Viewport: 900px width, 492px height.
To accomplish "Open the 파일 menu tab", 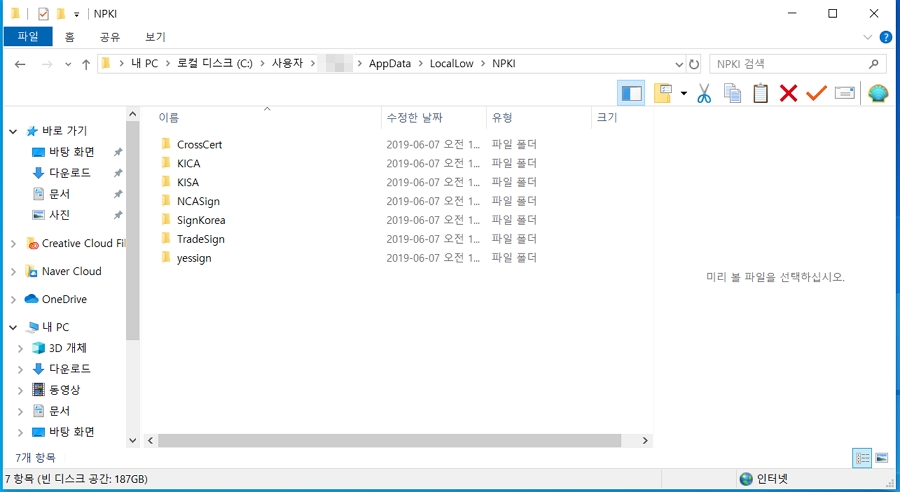I will point(28,37).
